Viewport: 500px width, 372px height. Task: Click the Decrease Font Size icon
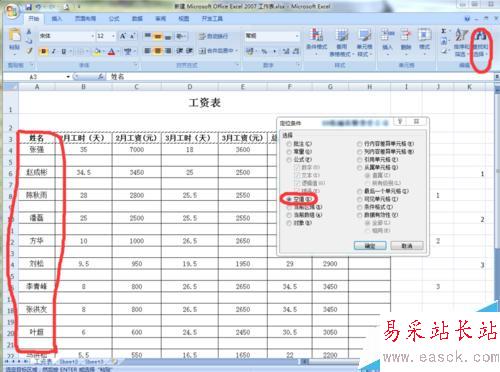pos(132,36)
